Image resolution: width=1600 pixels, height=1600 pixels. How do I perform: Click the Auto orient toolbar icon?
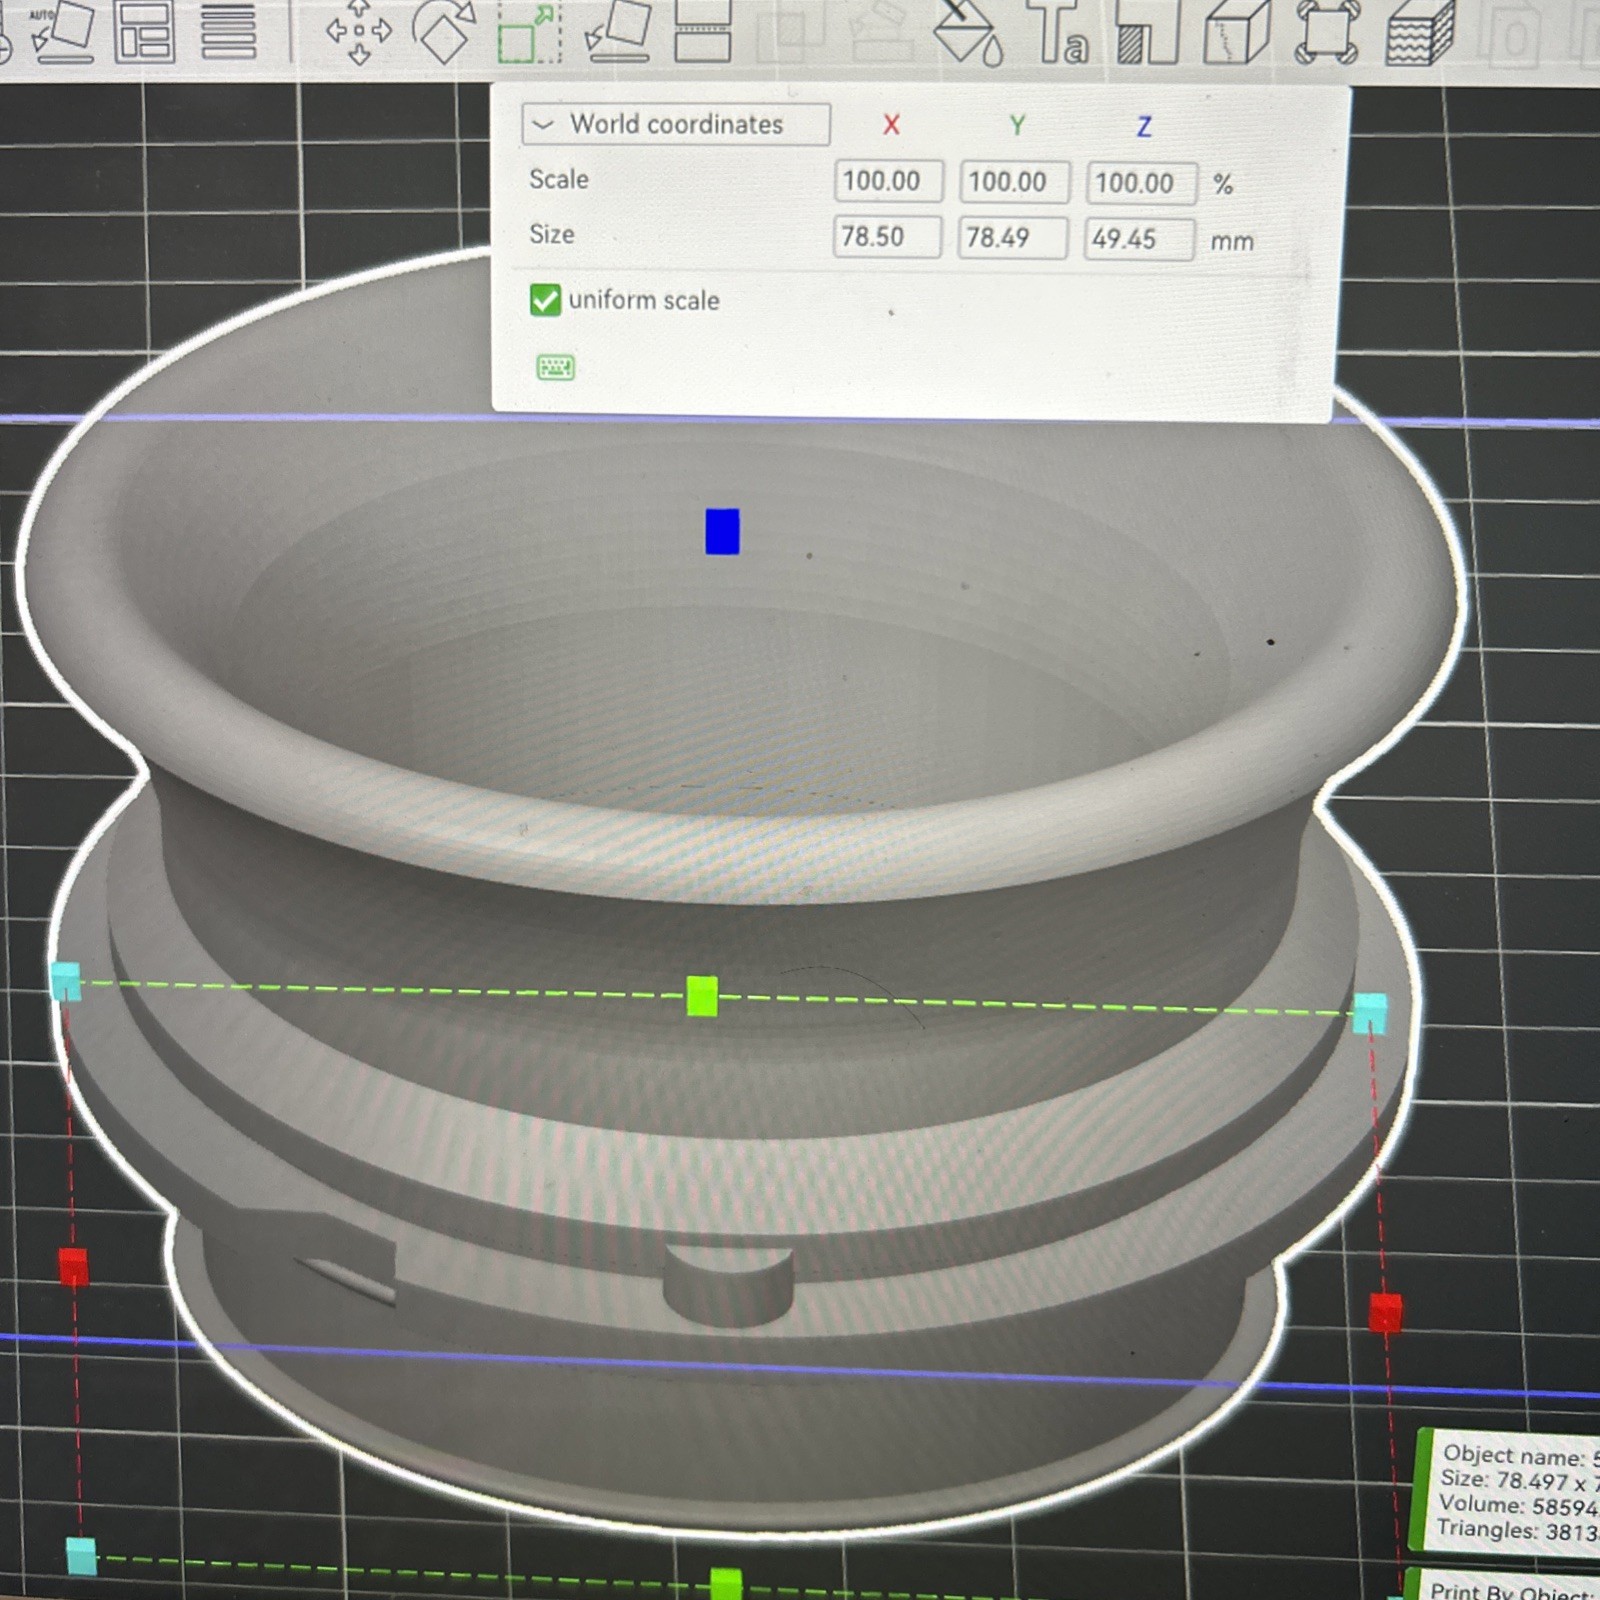tap(62, 30)
